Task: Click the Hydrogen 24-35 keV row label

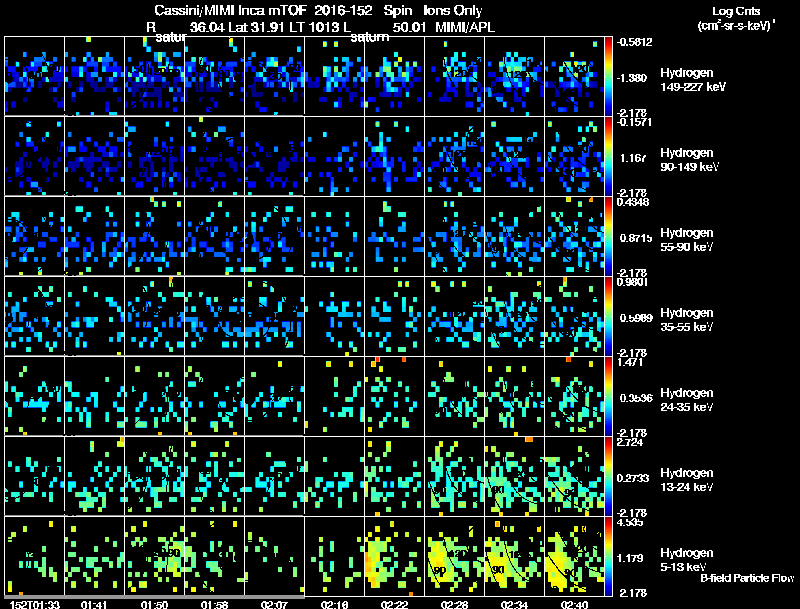Action: [x=686, y=400]
